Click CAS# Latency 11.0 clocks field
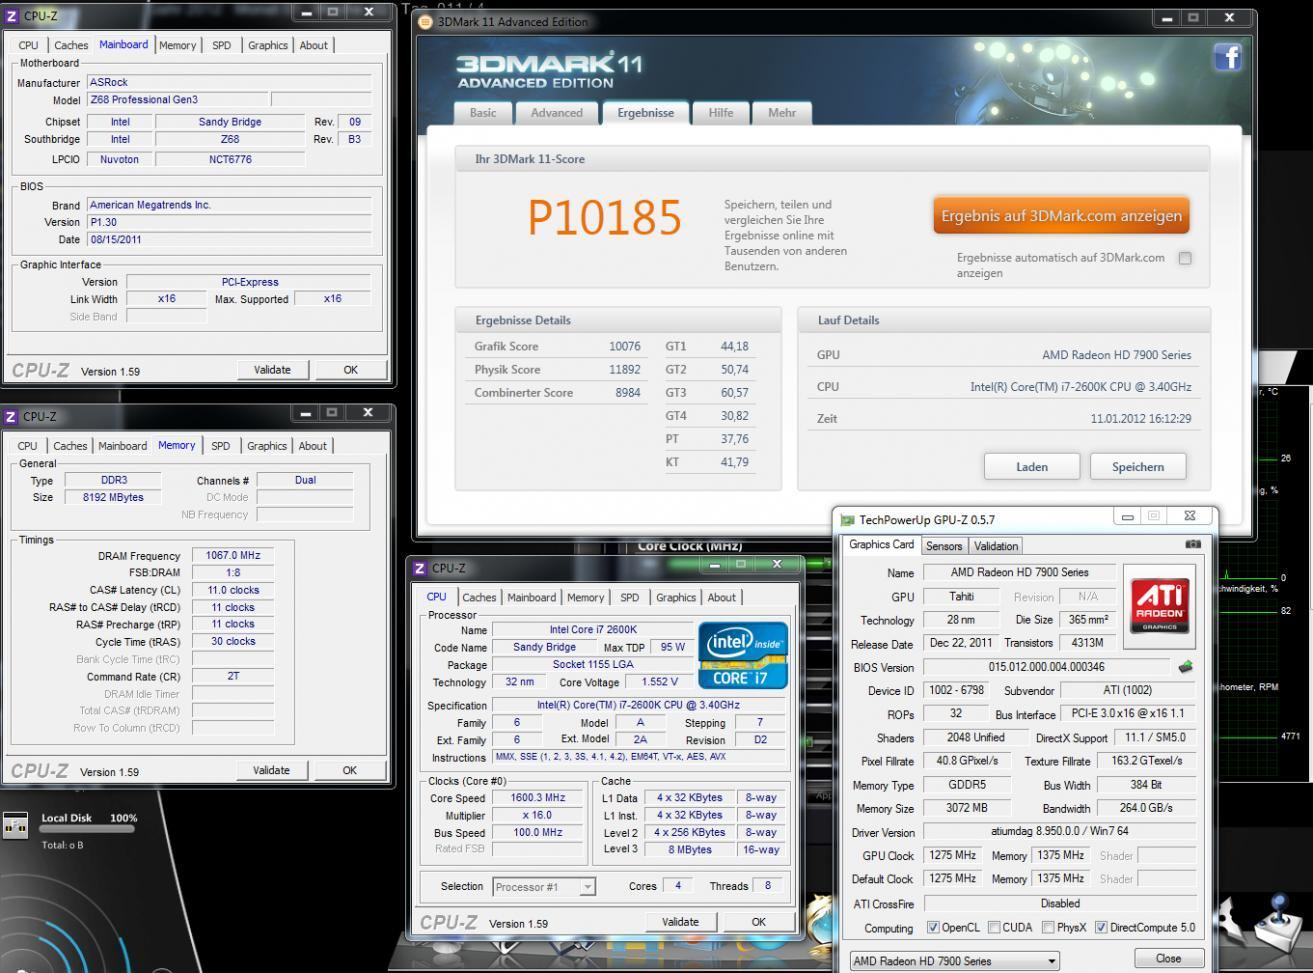This screenshot has width=1313, height=973. tap(232, 590)
